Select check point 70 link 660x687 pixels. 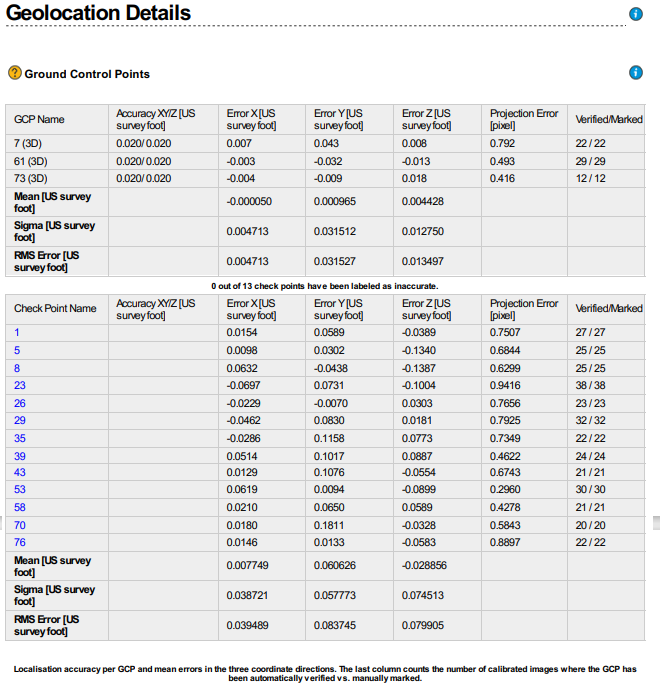click(20, 525)
